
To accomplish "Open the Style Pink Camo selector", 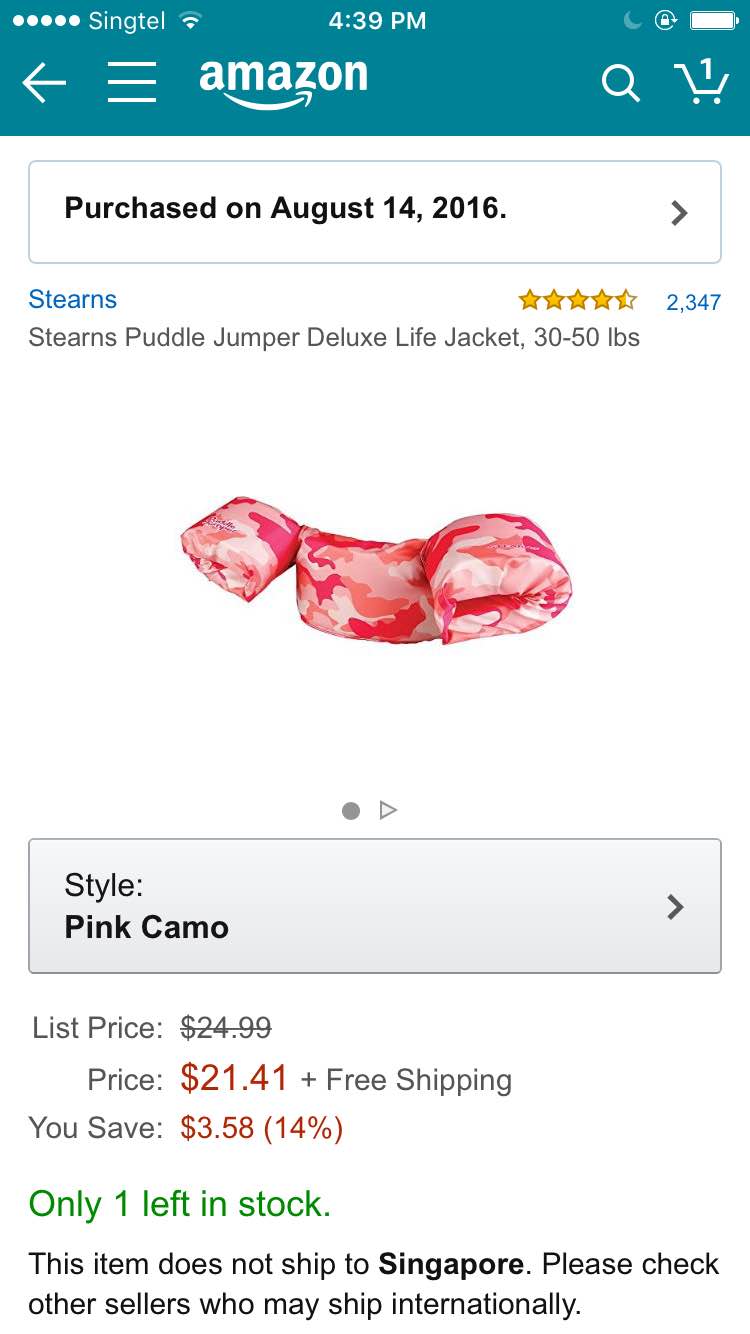I will [x=375, y=906].
